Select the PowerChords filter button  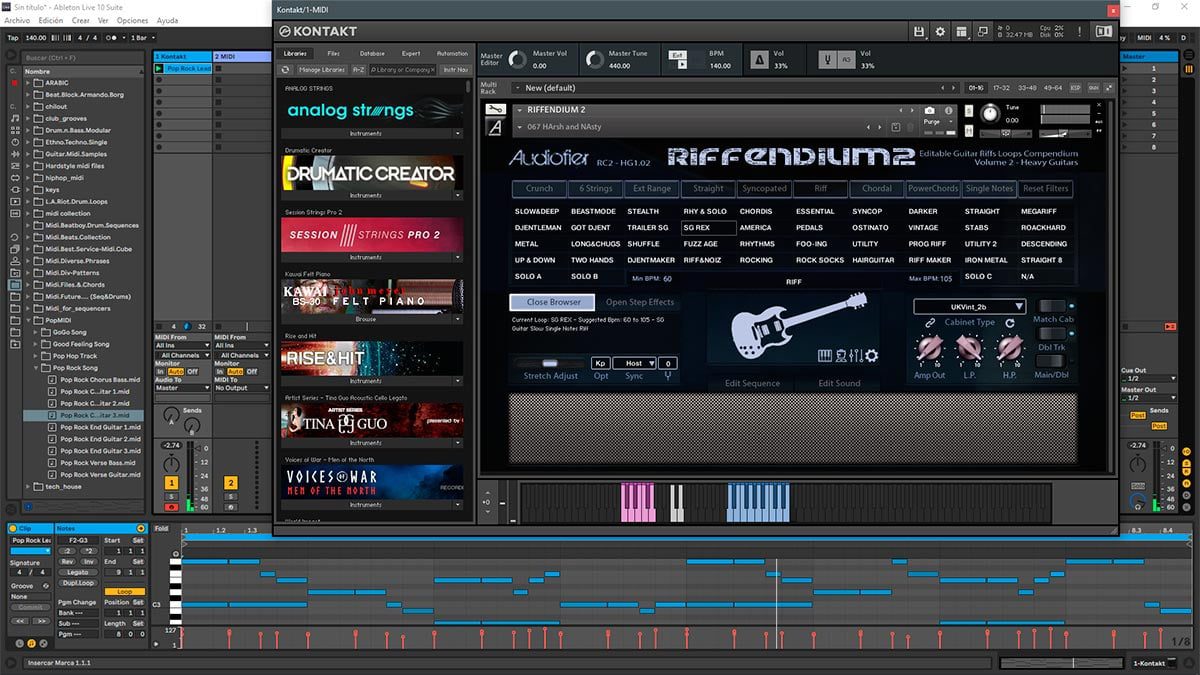932,188
